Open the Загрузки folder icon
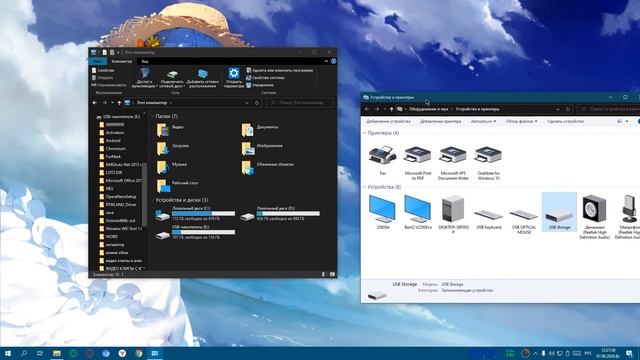The height and width of the screenshot is (360, 640). pyautogui.click(x=163, y=148)
